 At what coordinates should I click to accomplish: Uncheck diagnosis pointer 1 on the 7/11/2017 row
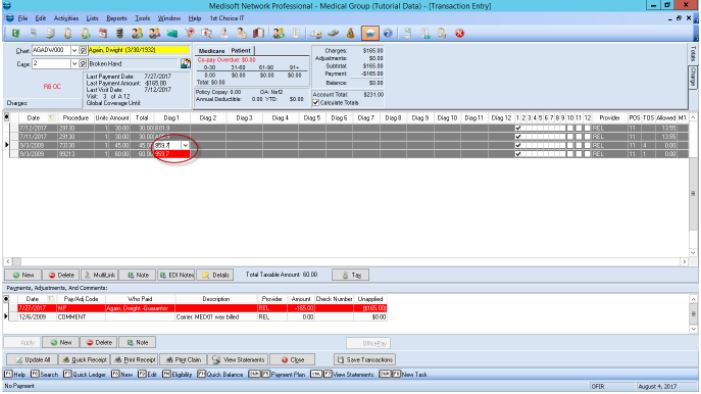(518, 136)
